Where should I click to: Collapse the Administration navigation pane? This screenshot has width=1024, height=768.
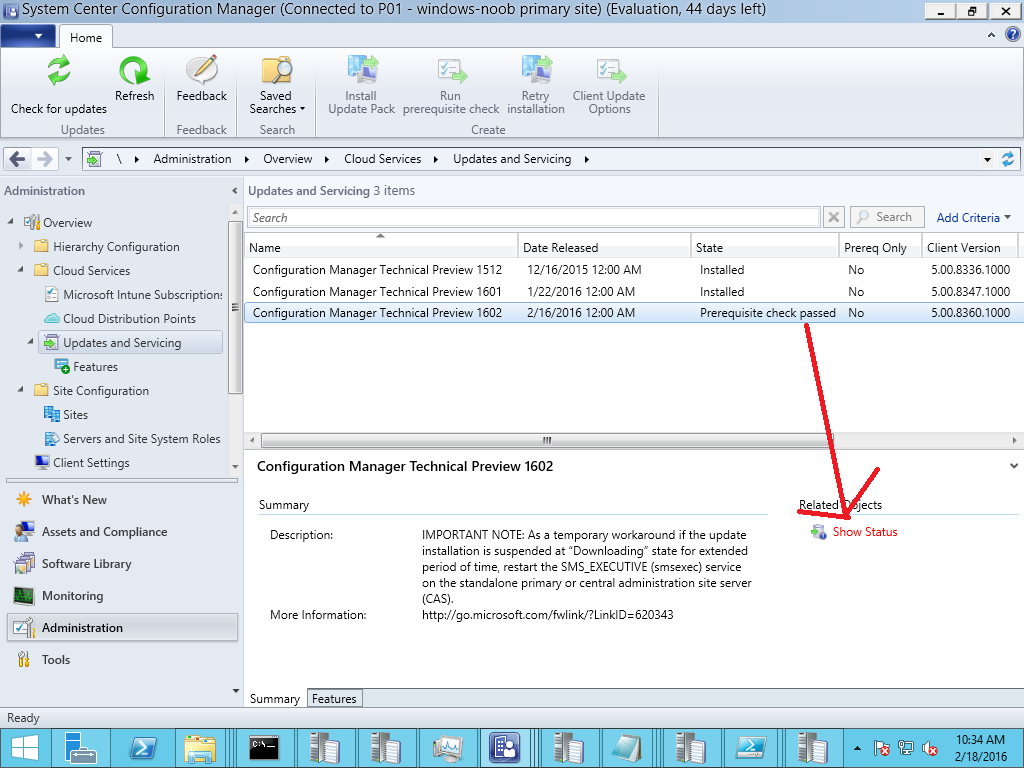(x=234, y=191)
